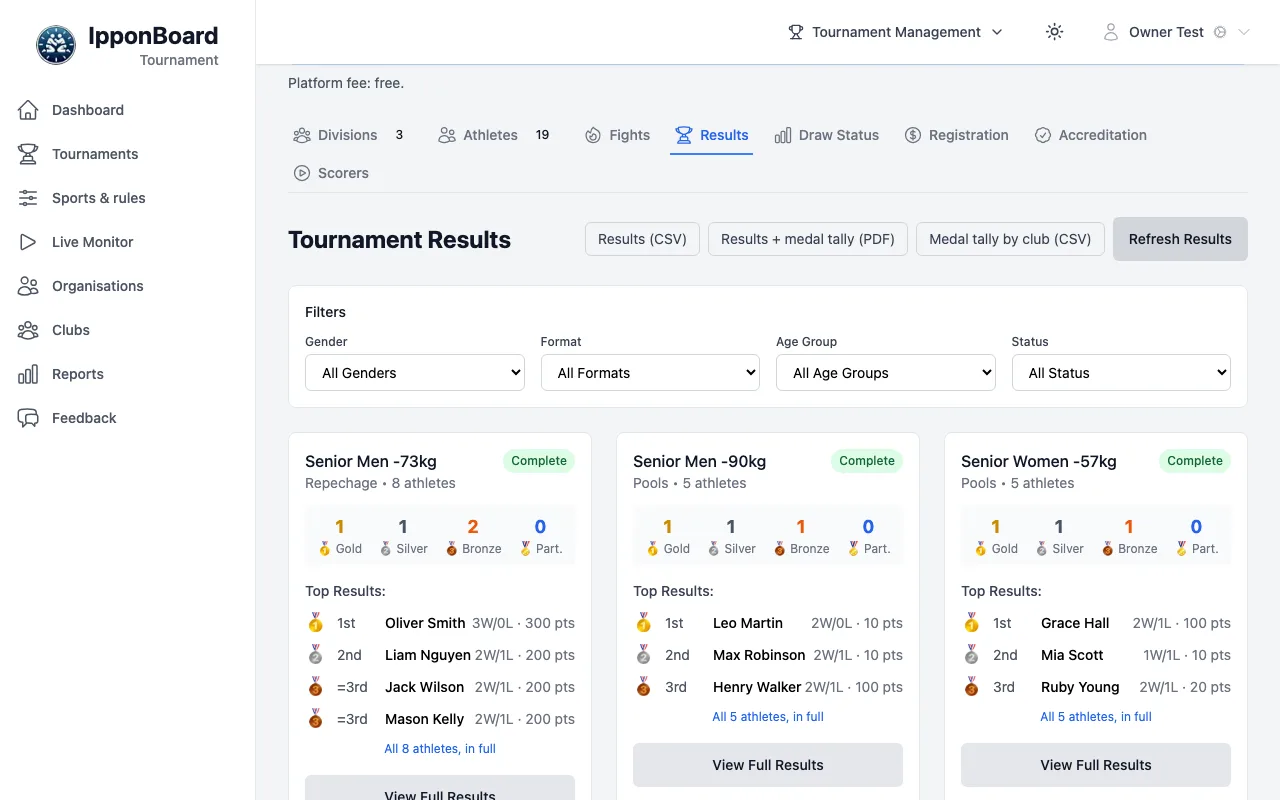This screenshot has width=1280, height=800.
Task: Open the Tournament Management dropdown
Action: pyautogui.click(x=895, y=32)
